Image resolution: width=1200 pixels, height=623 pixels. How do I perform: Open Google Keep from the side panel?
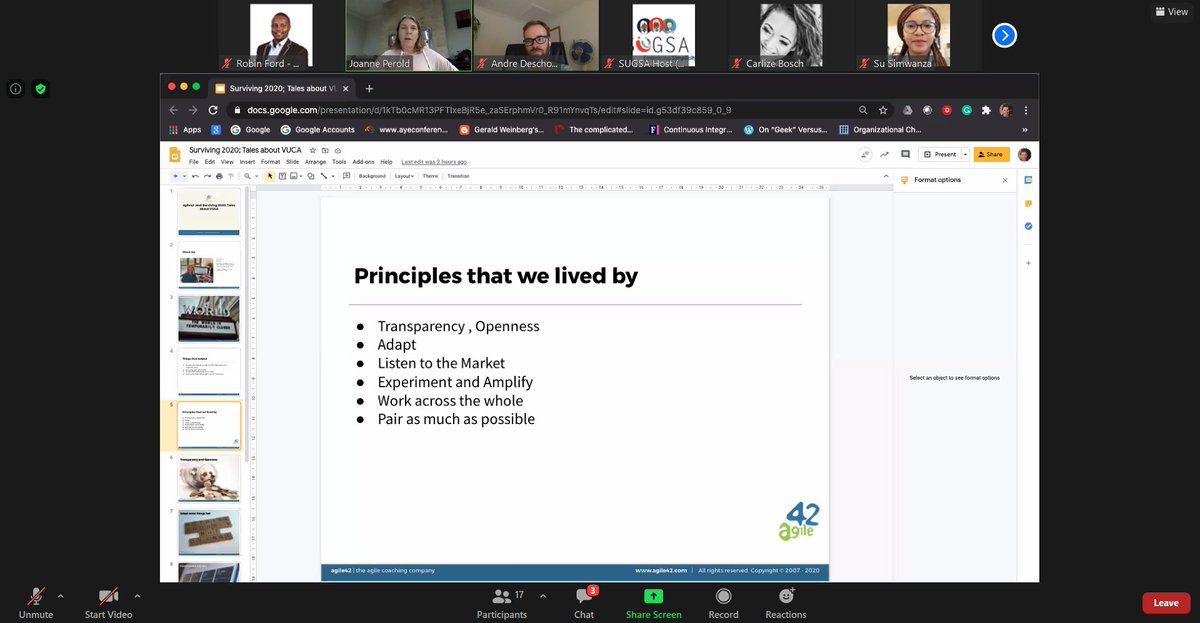click(x=1028, y=204)
